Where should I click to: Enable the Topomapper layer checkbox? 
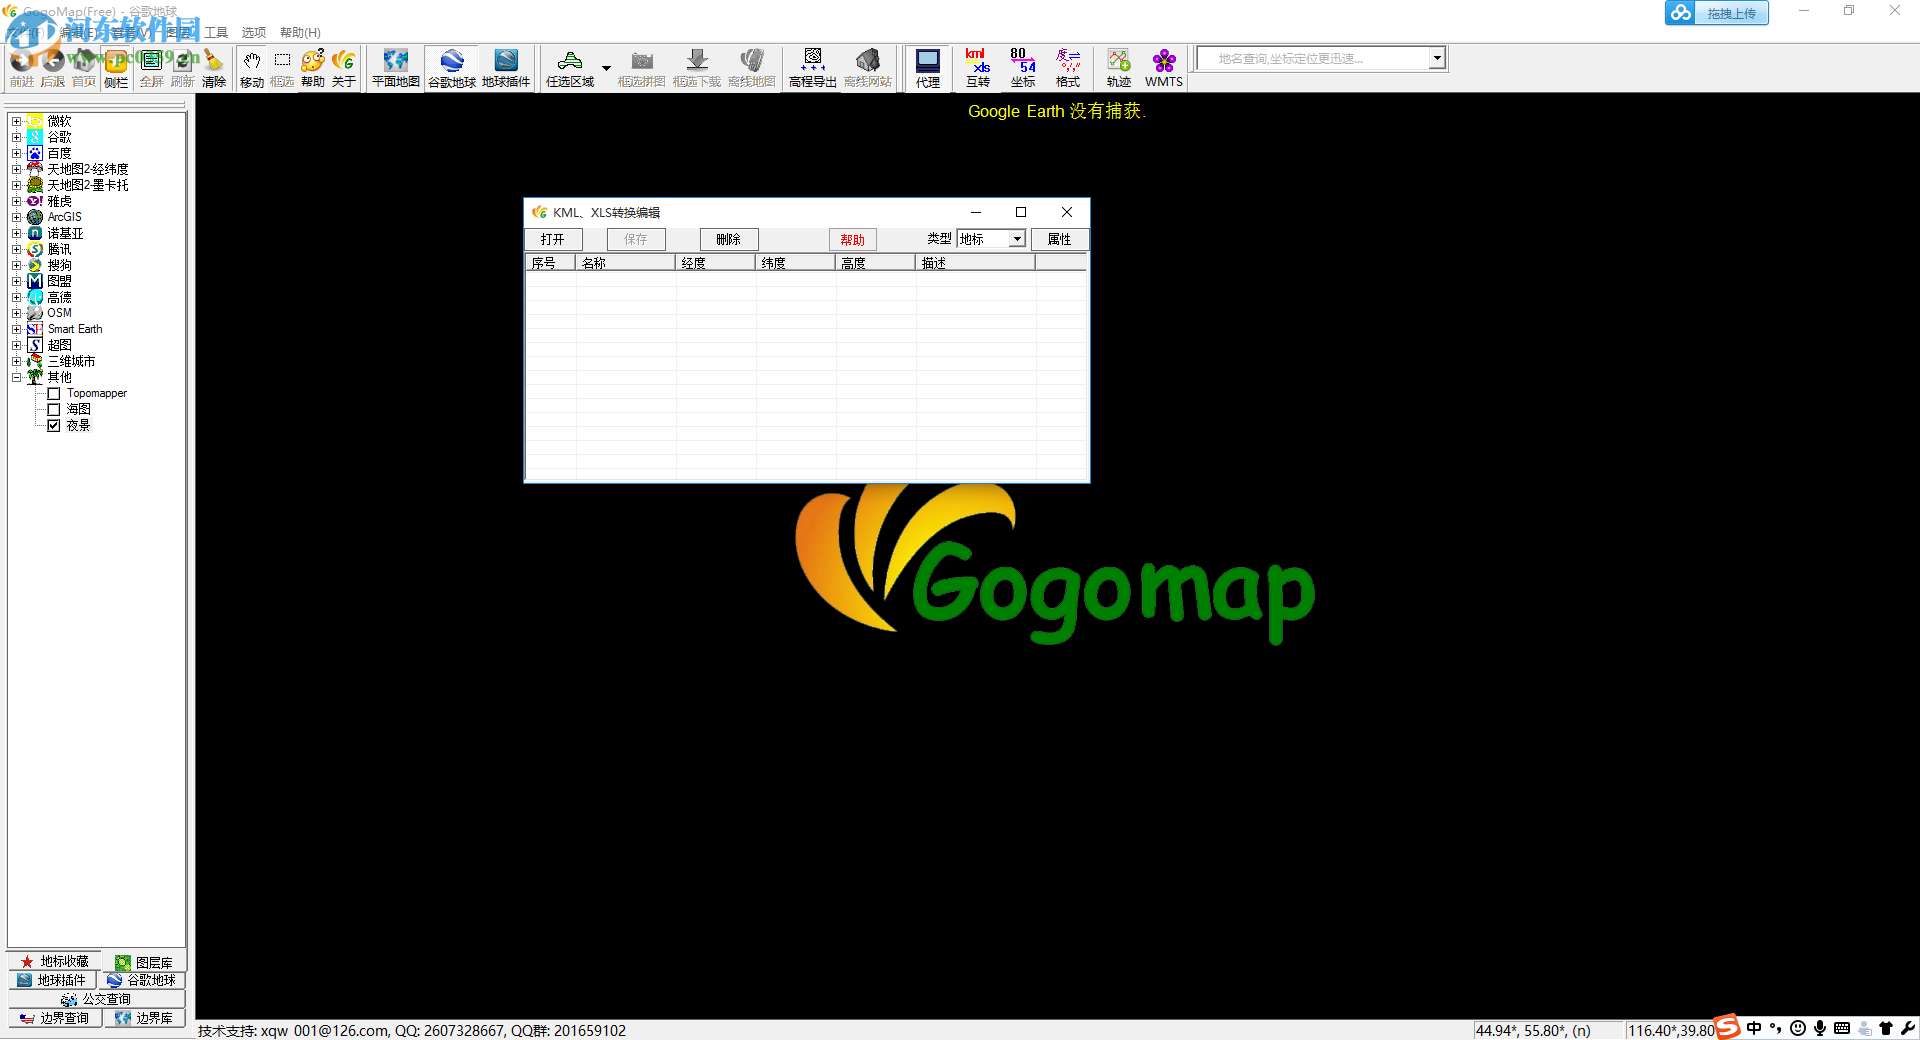(54, 393)
